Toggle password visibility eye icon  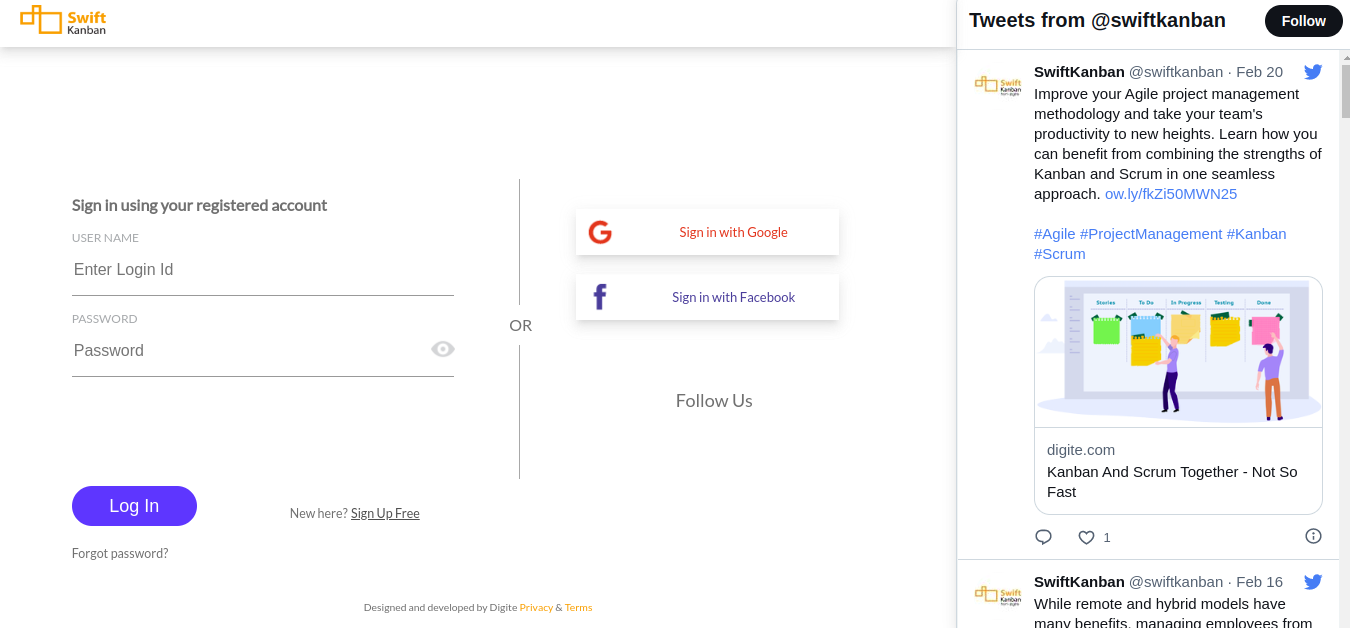pos(443,349)
